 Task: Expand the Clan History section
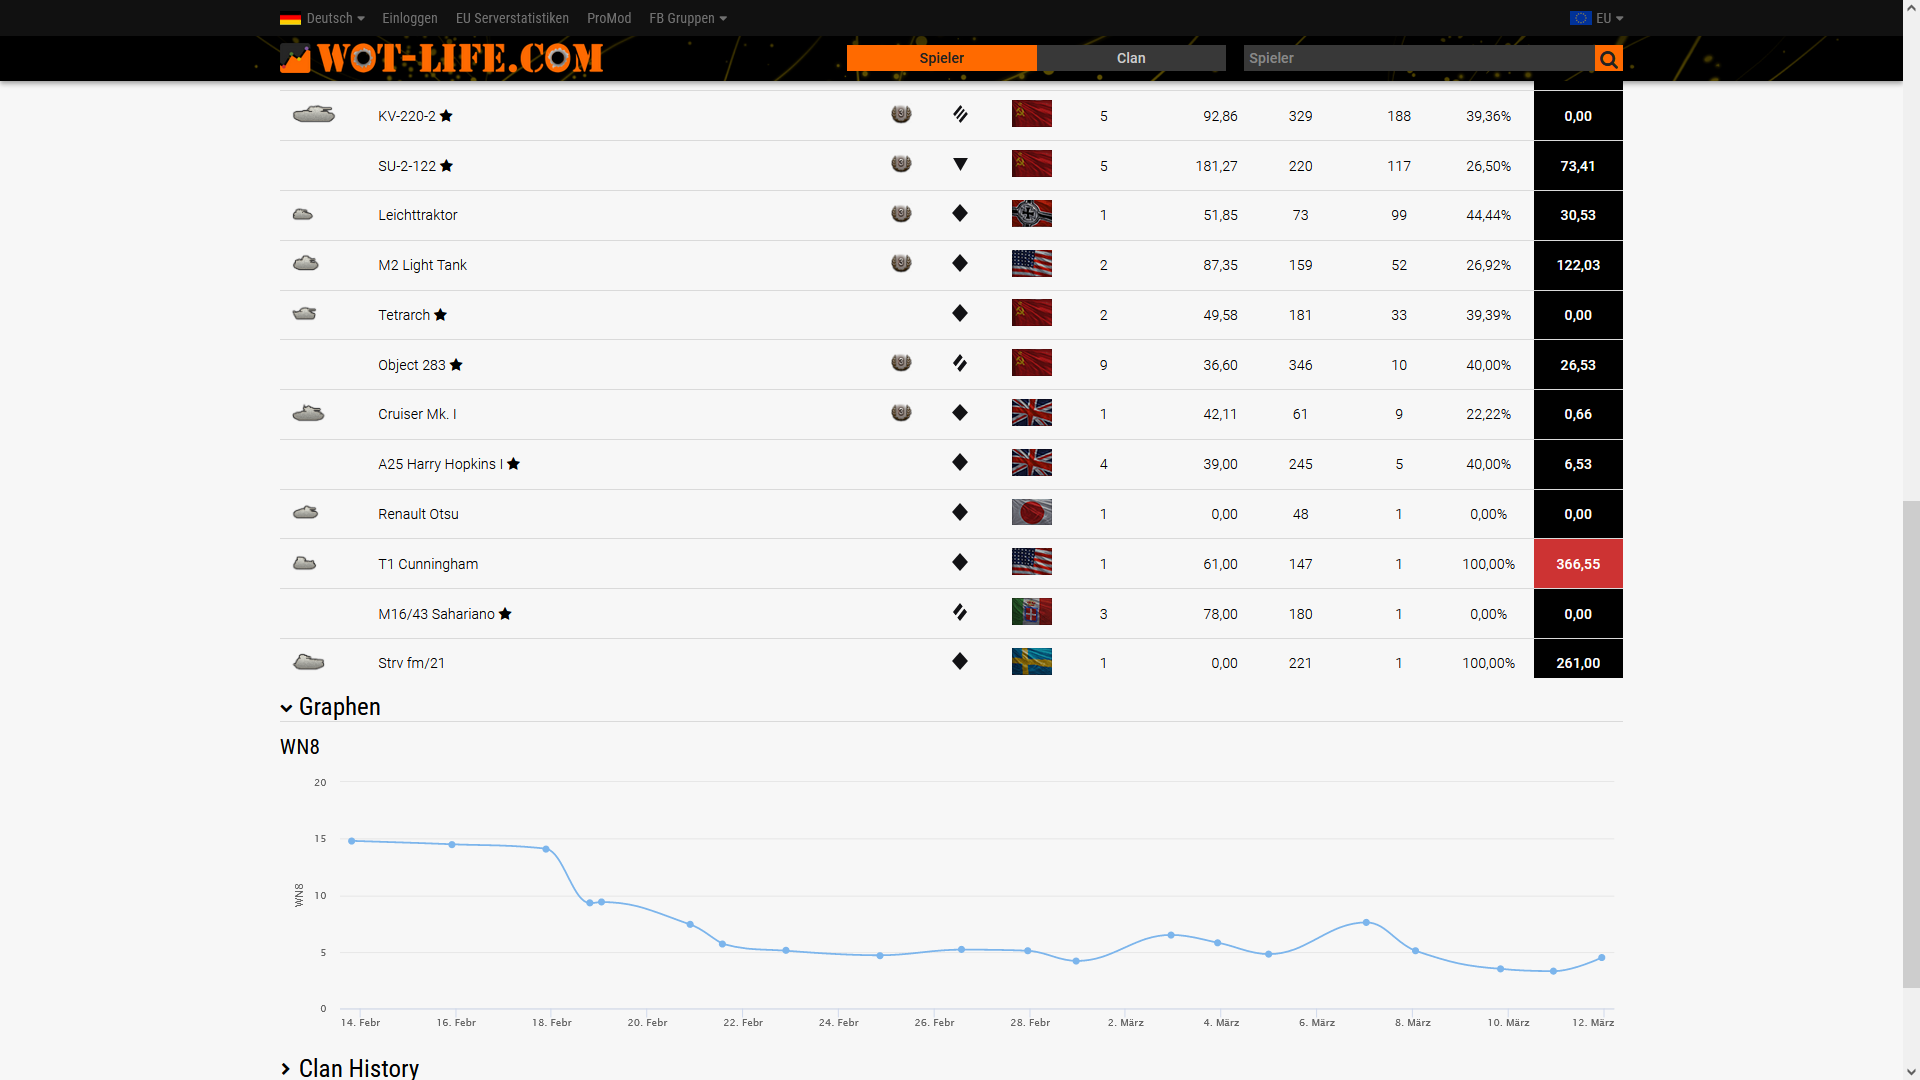(x=349, y=1068)
